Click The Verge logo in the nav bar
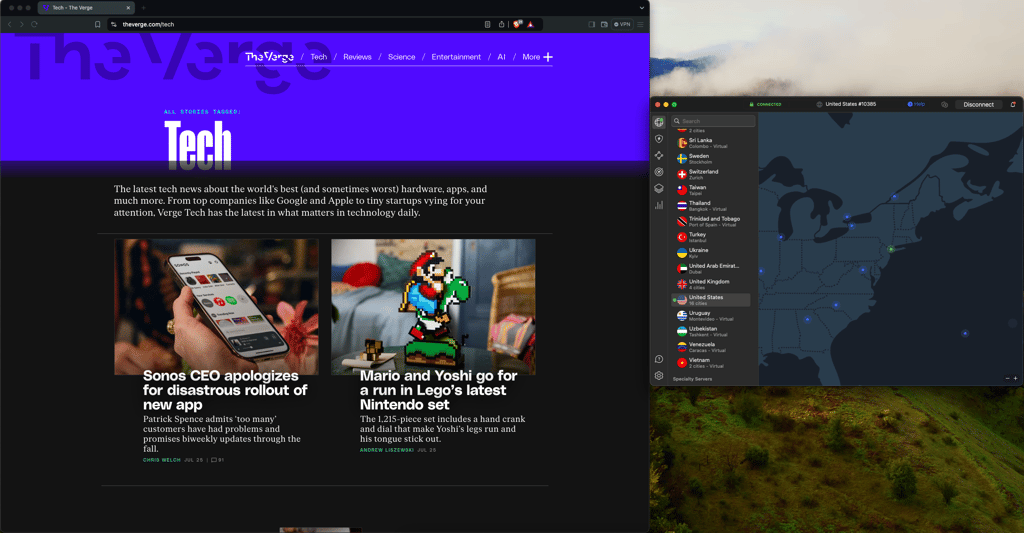The height and width of the screenshot is (533, 1024). point(269,57)
